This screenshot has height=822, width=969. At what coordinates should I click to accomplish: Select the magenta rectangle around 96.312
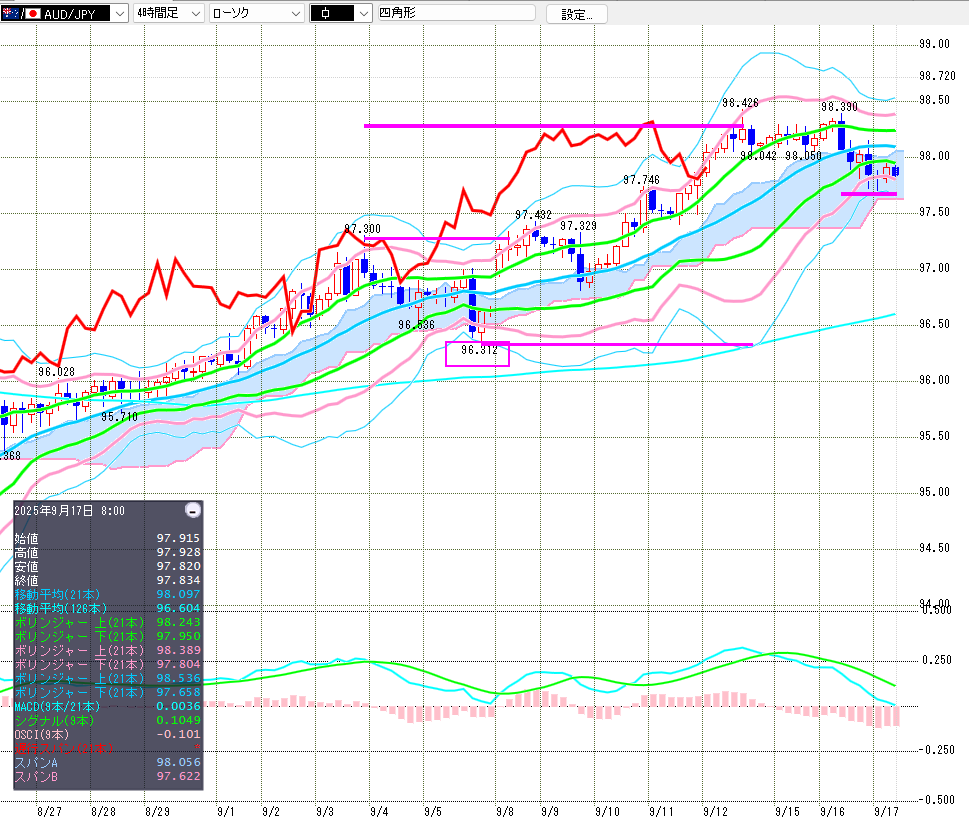pyautogui.click(x=477, y=353)
